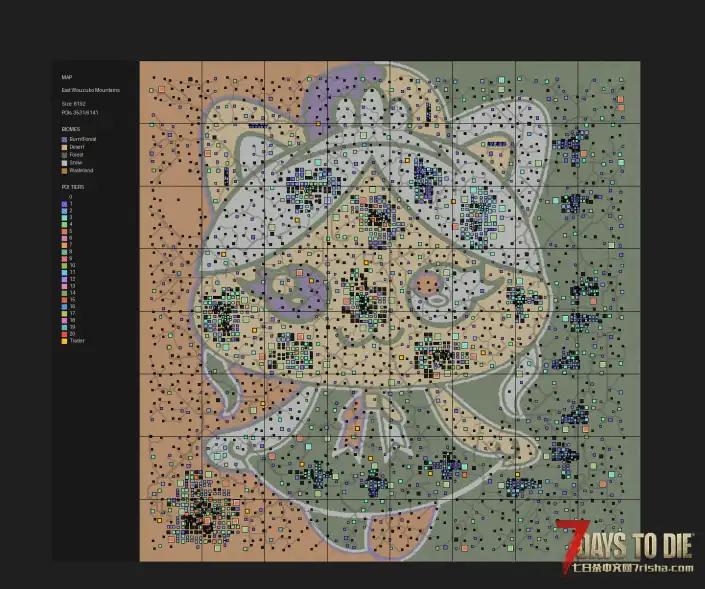705x589 pixels.
Task: Select the POI tier 4 color swatch
Action: click(x=64, y=224)
